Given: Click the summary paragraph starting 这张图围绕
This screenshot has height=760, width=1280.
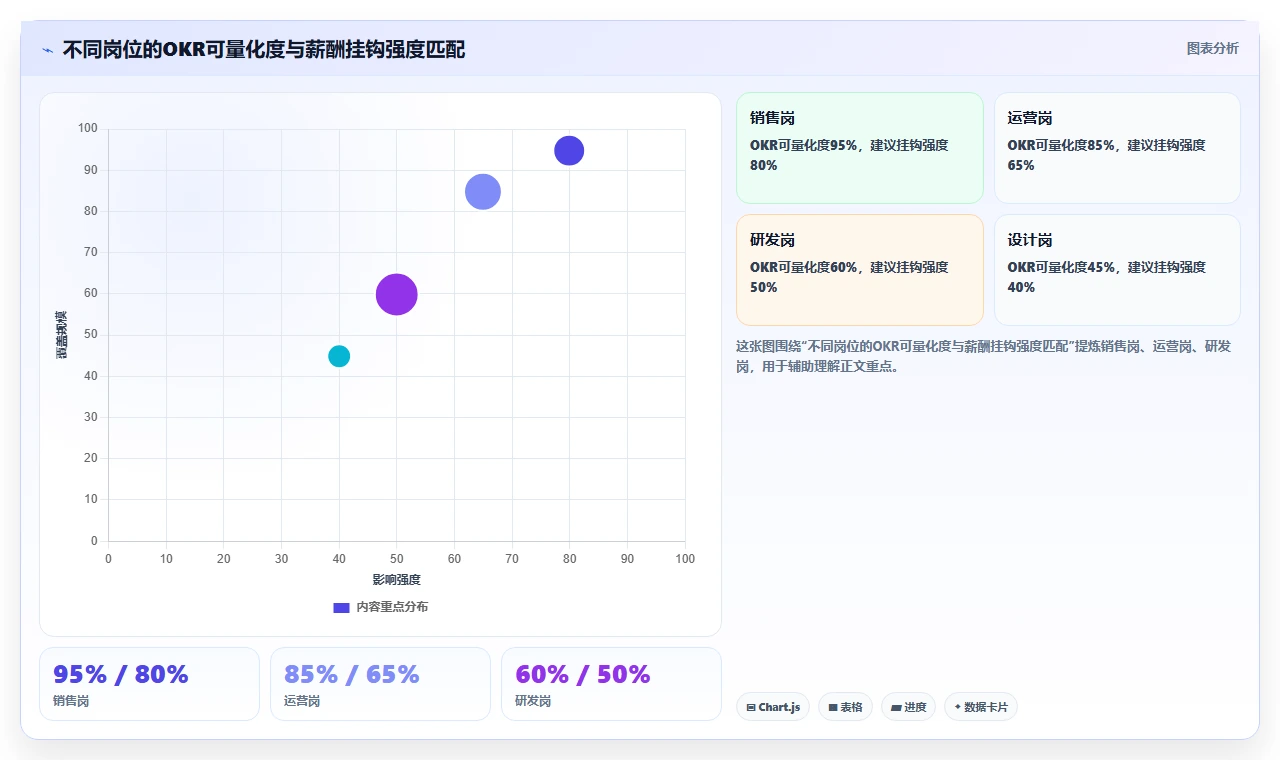Looking at the screenshot, I should coord(983,356).
